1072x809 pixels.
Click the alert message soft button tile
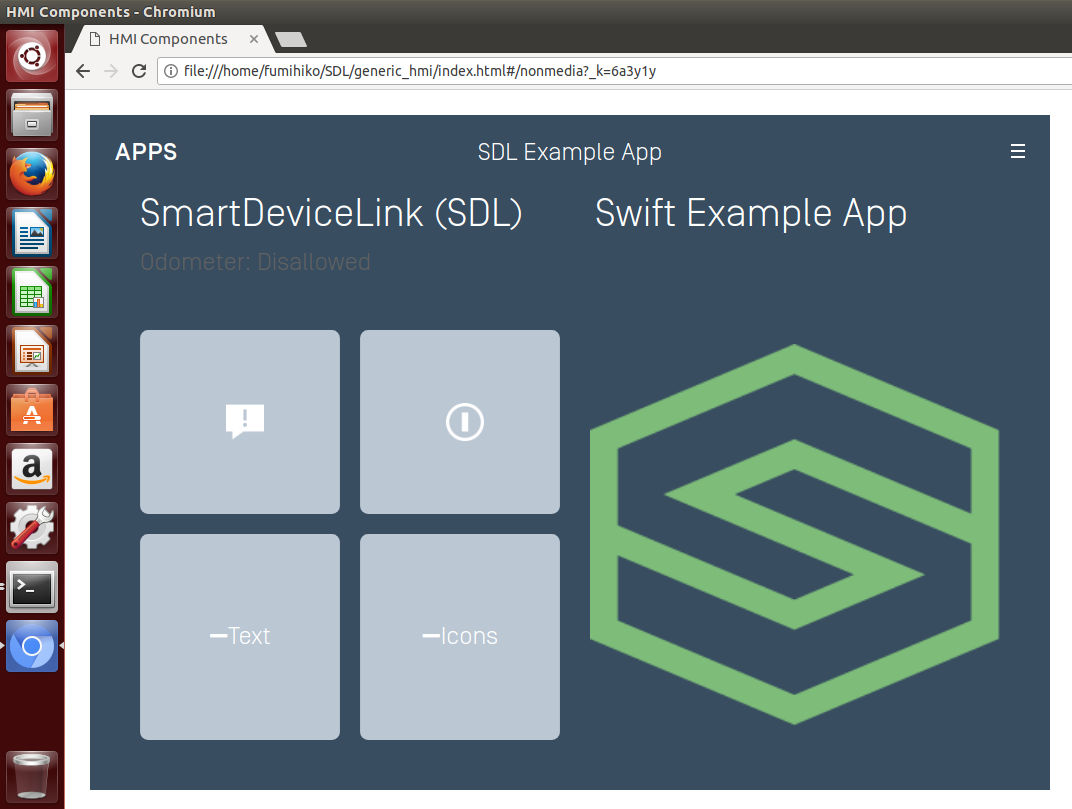(x=240, y=421)
